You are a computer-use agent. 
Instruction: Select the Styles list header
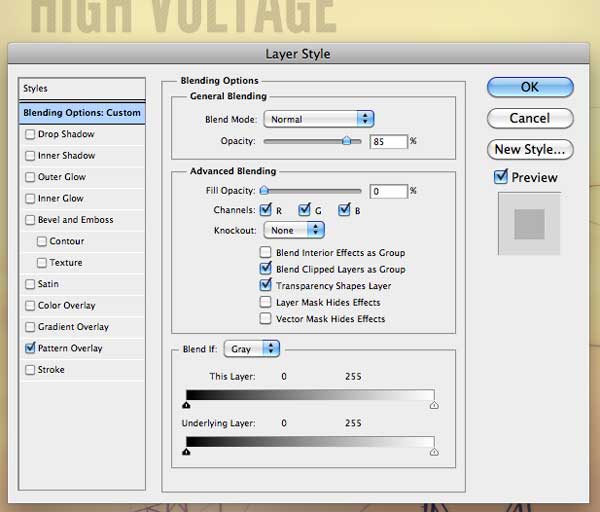click(82, 88)
